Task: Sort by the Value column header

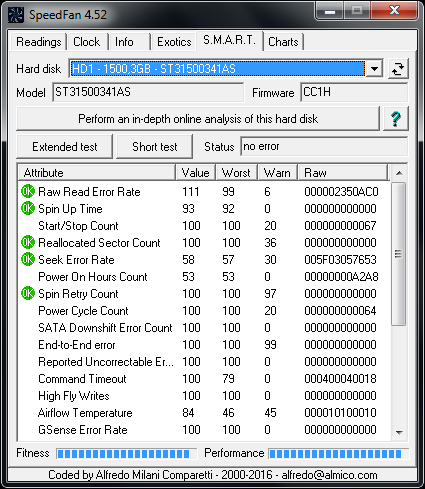Action: click(x=196, y=173)
